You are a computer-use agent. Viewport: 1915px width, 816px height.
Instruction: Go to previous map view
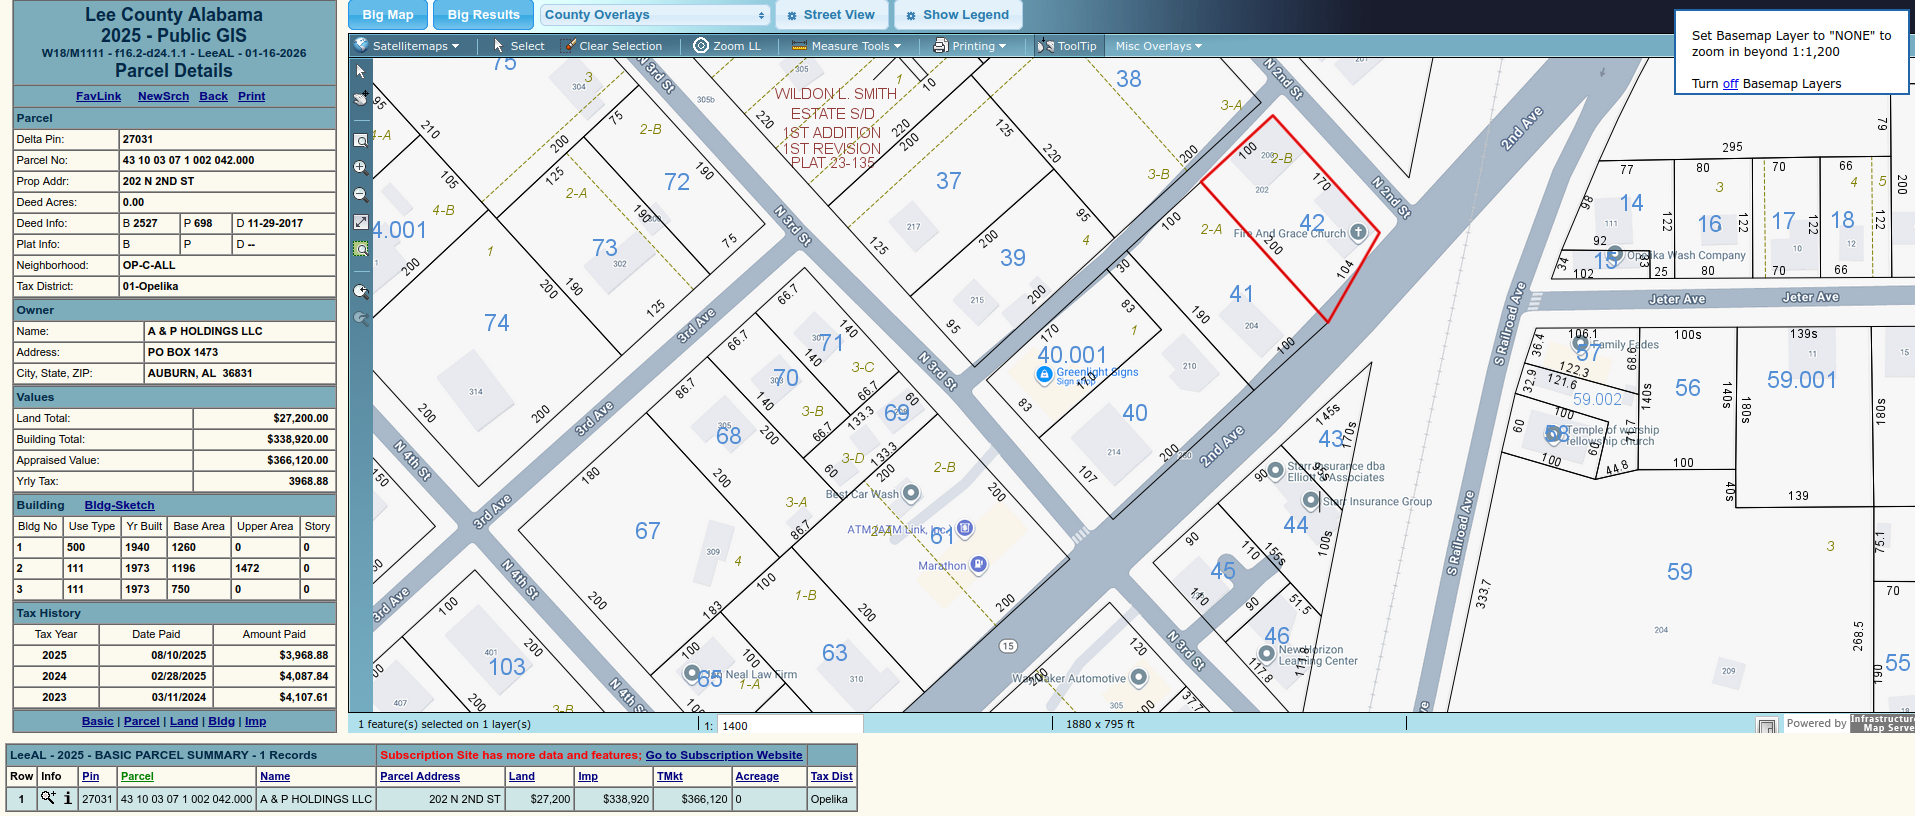tap(361, 292)
